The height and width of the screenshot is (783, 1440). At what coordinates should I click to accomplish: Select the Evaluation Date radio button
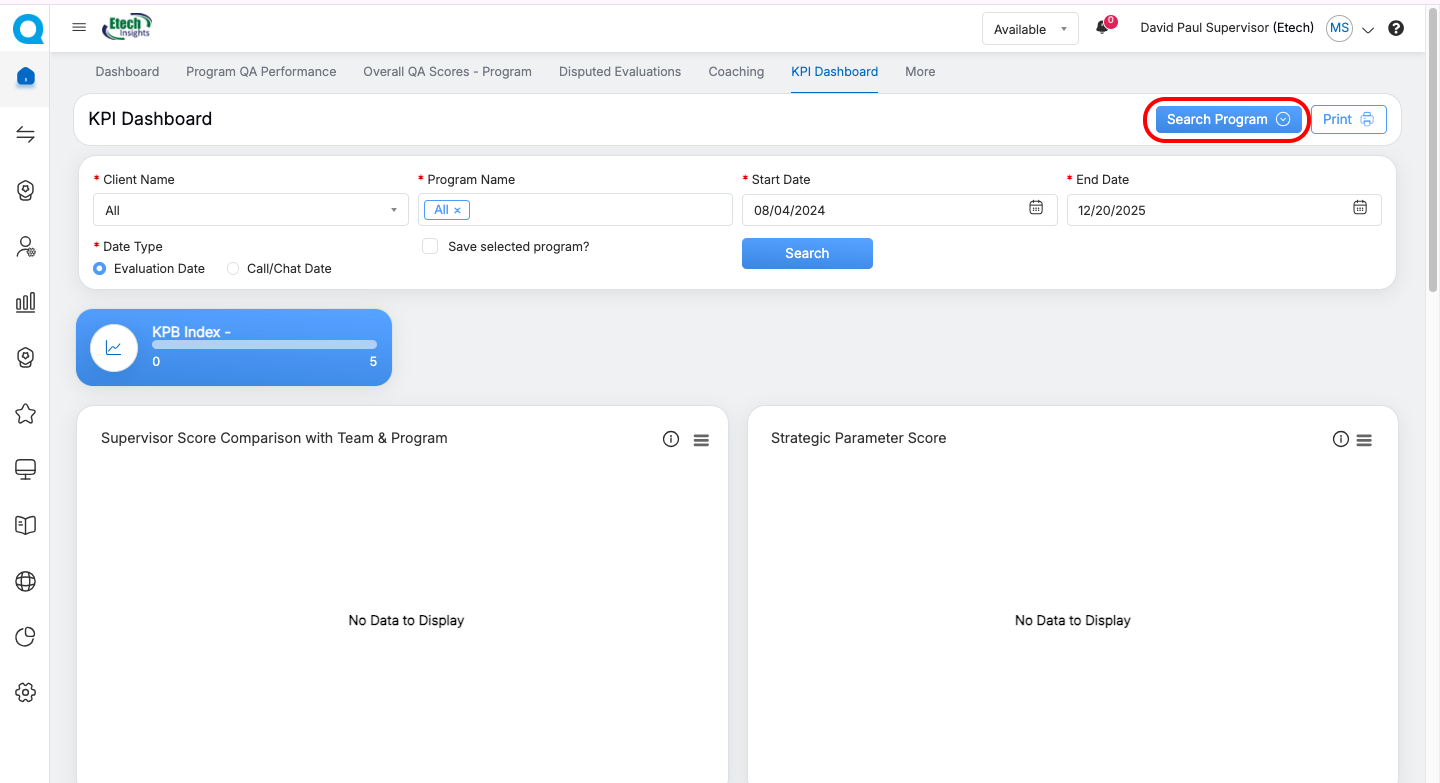pos(100,269)
